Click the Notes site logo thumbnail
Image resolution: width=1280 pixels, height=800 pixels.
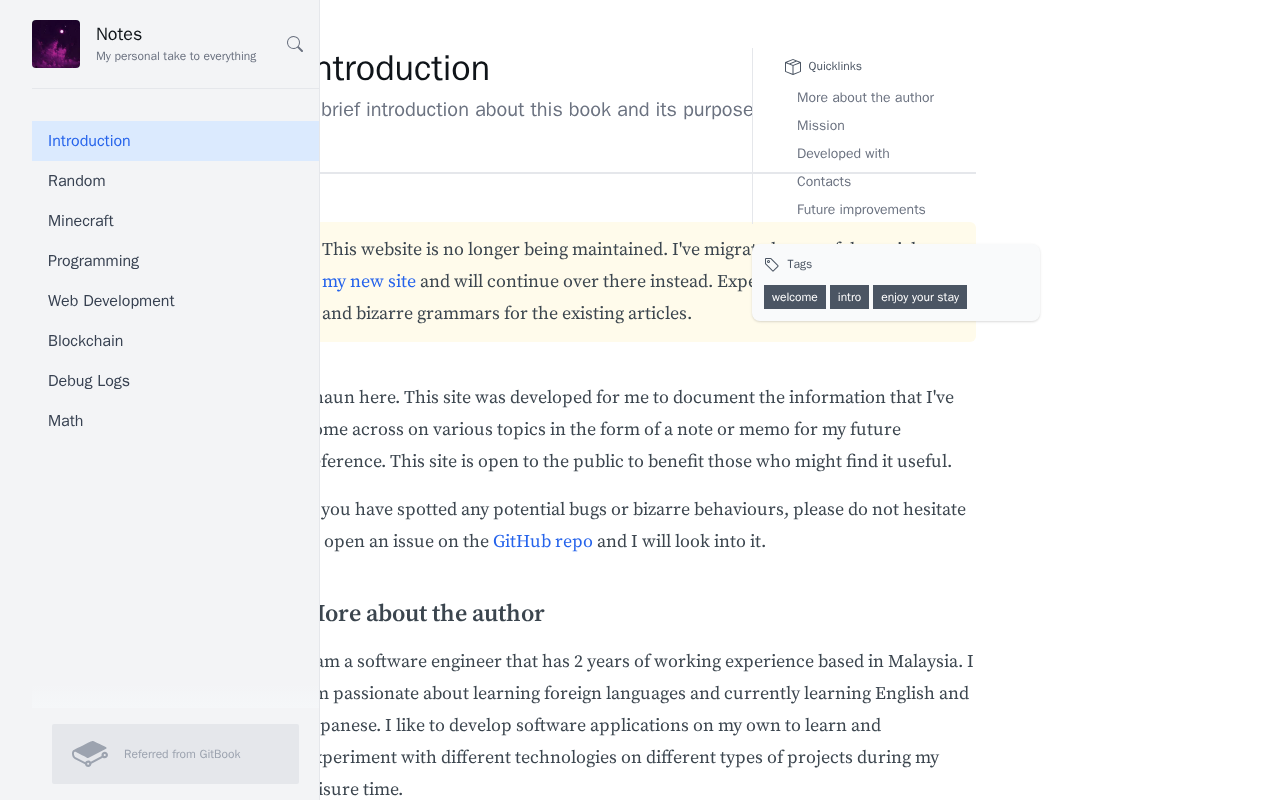(56, 44)
